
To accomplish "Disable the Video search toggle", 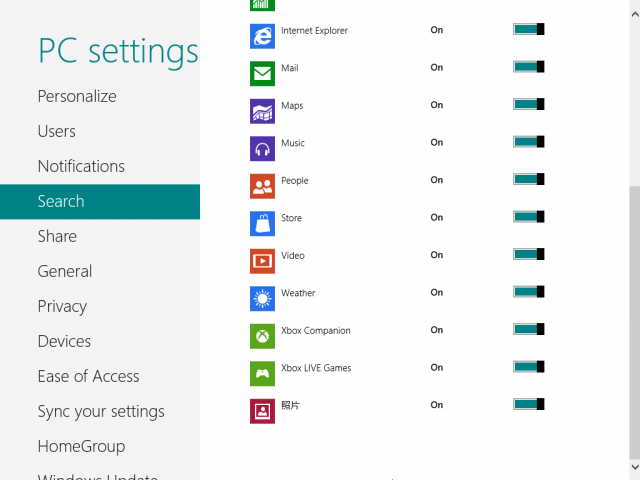I will (x=529, y=255).
